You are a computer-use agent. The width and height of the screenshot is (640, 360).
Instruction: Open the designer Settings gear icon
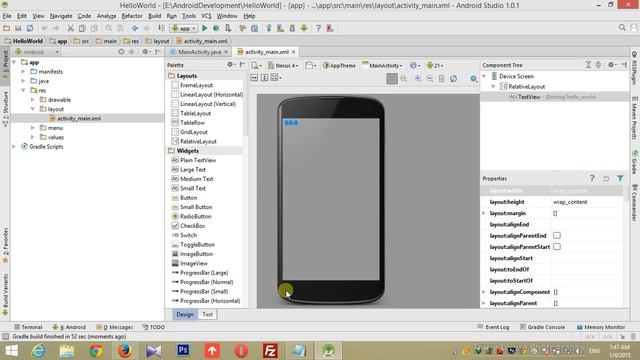tap(473, 78)
